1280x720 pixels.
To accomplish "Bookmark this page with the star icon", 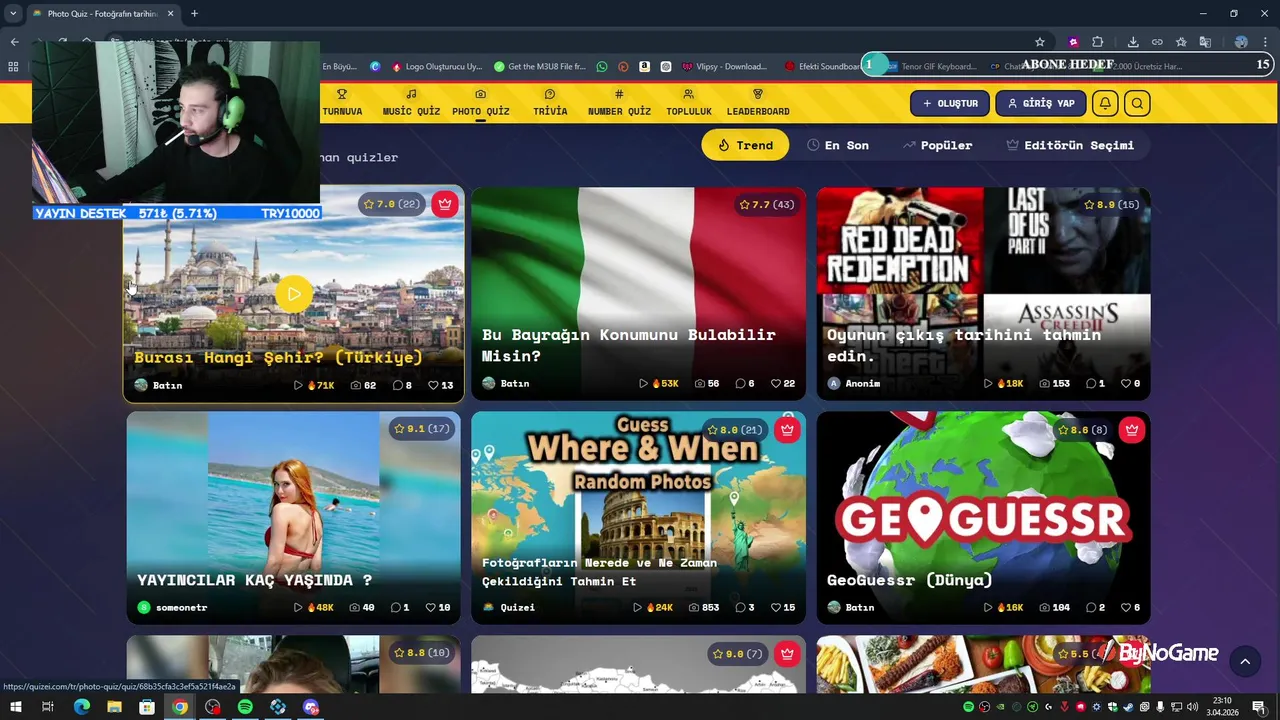I will (1040, 42).
